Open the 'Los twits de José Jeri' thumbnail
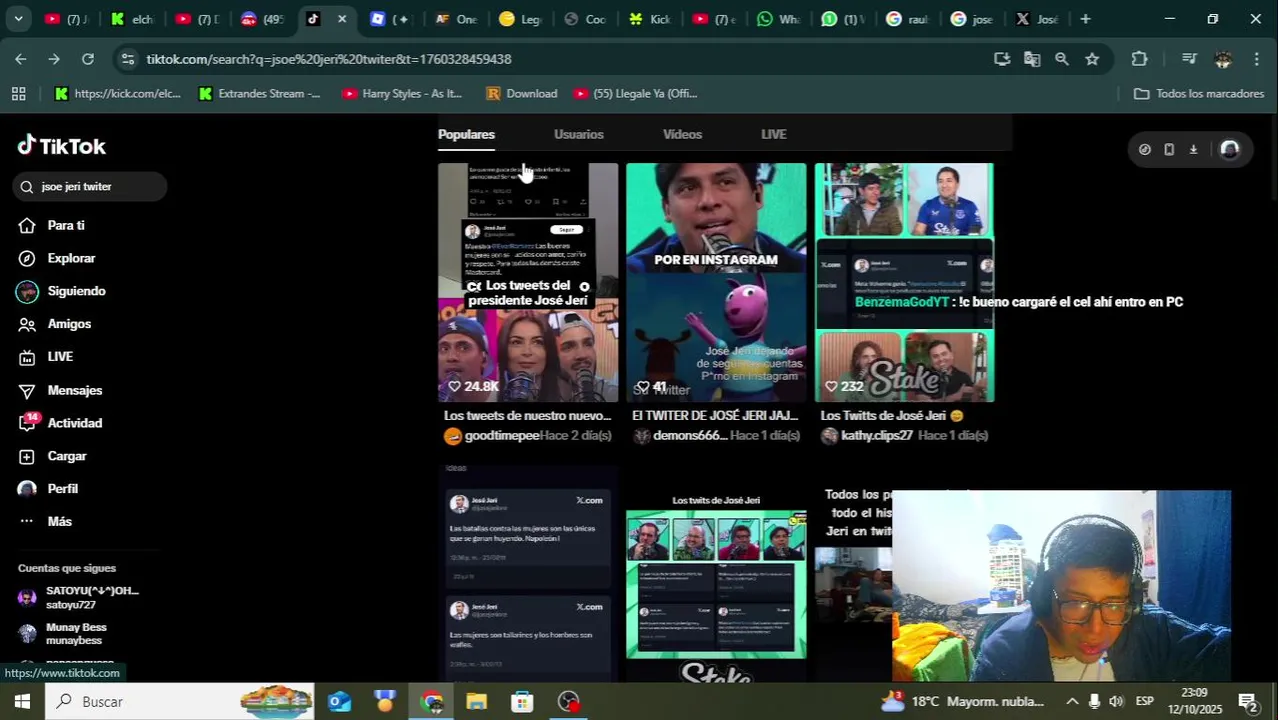The image size is (1278, 720). (716, 585)
